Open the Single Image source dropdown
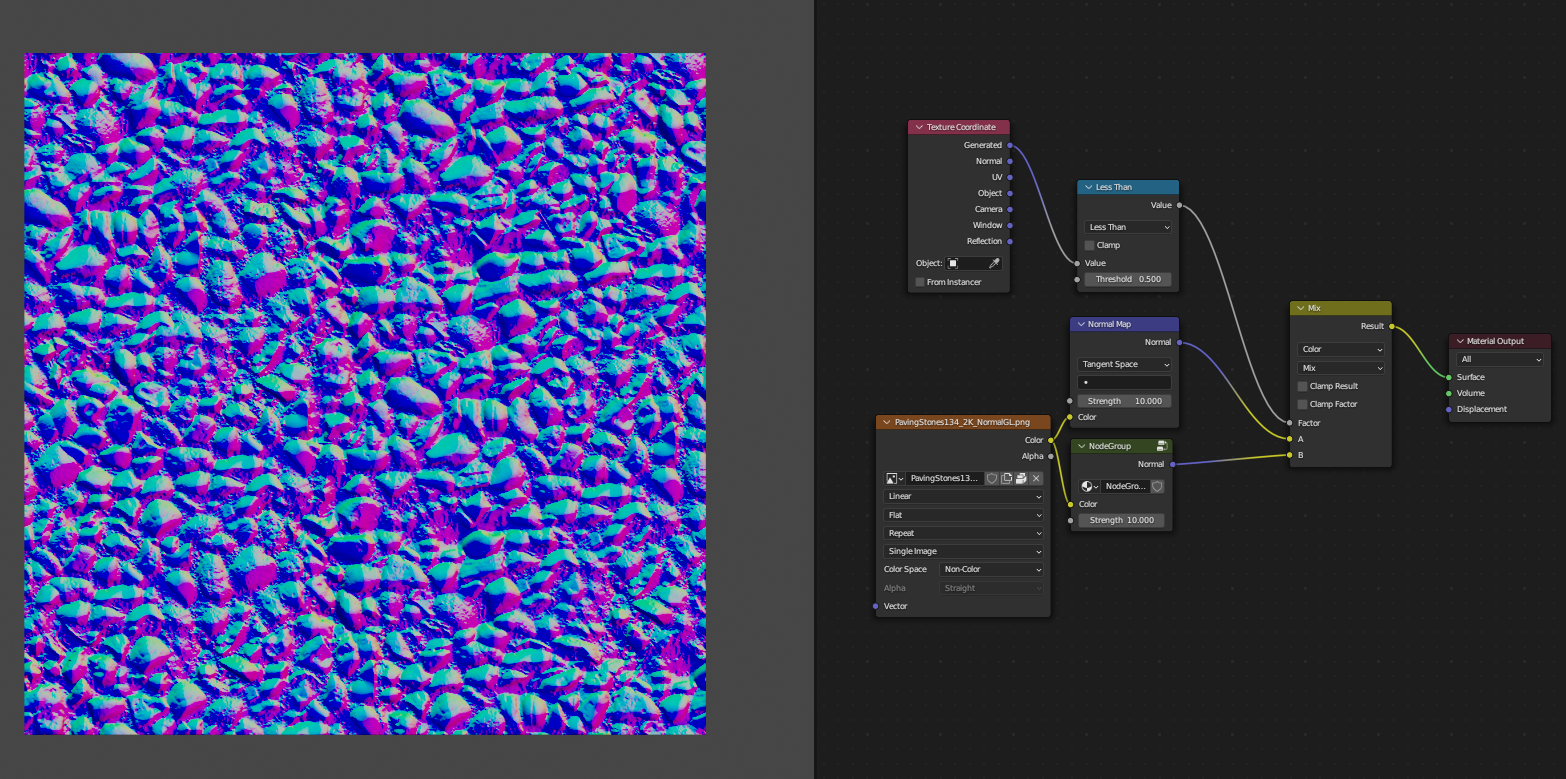 (x=964, y=551)
